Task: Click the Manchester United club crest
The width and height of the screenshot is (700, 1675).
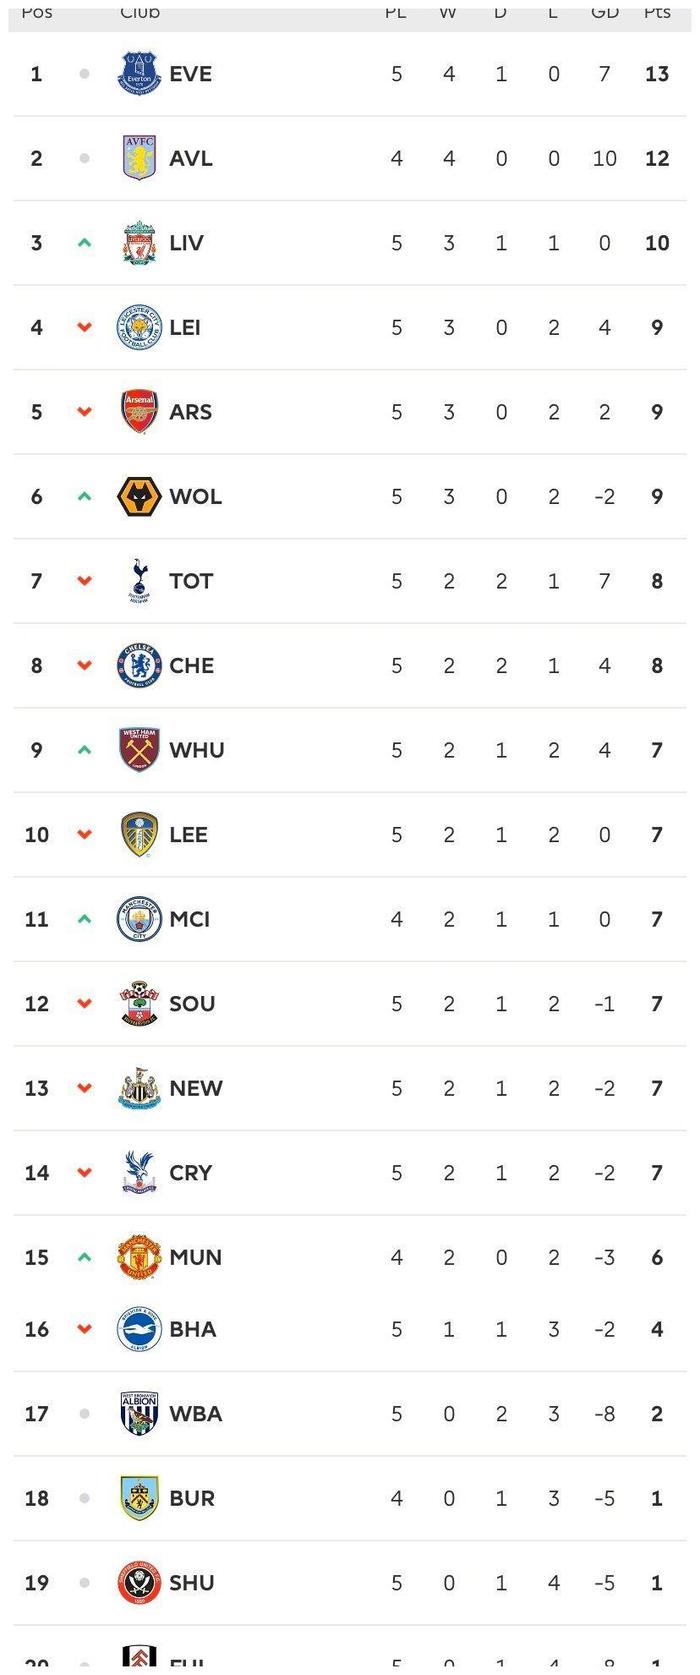Action: [139, 1257]
